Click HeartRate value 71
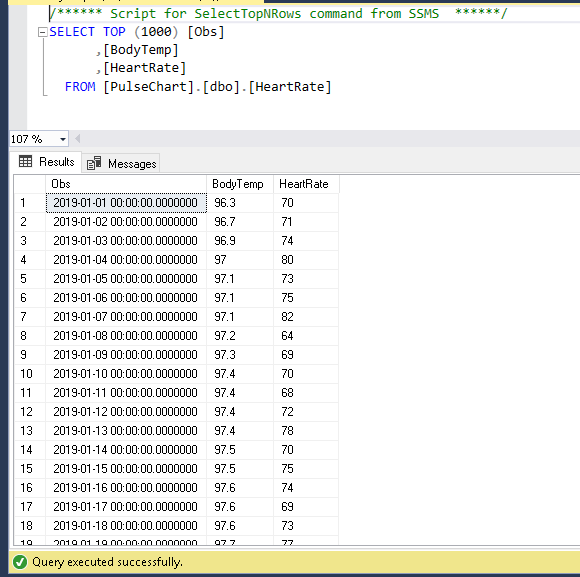 coord(306,222)
